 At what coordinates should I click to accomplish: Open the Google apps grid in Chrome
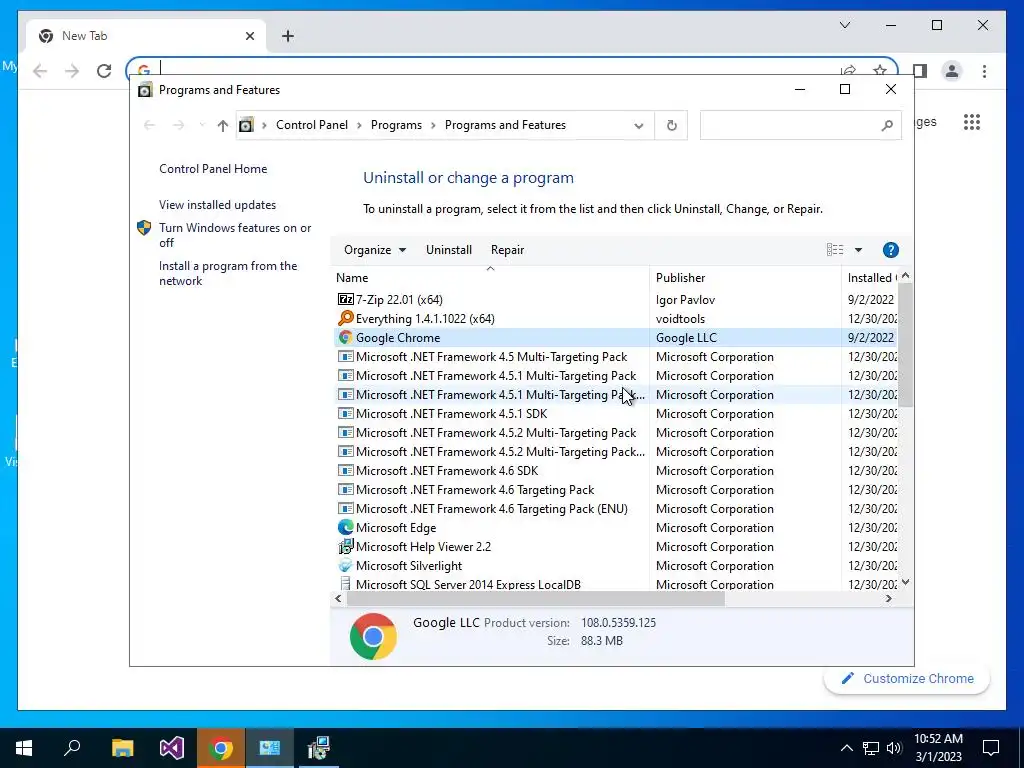pos(972,122)
